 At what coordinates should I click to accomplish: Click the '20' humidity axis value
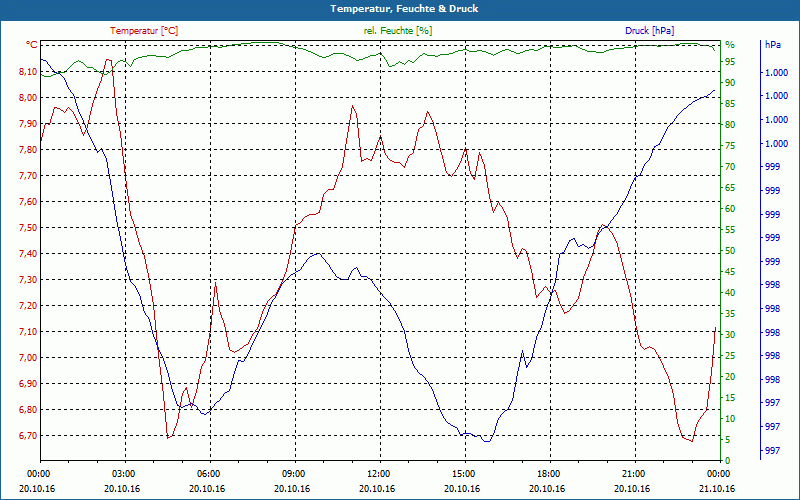pos(730,377)
